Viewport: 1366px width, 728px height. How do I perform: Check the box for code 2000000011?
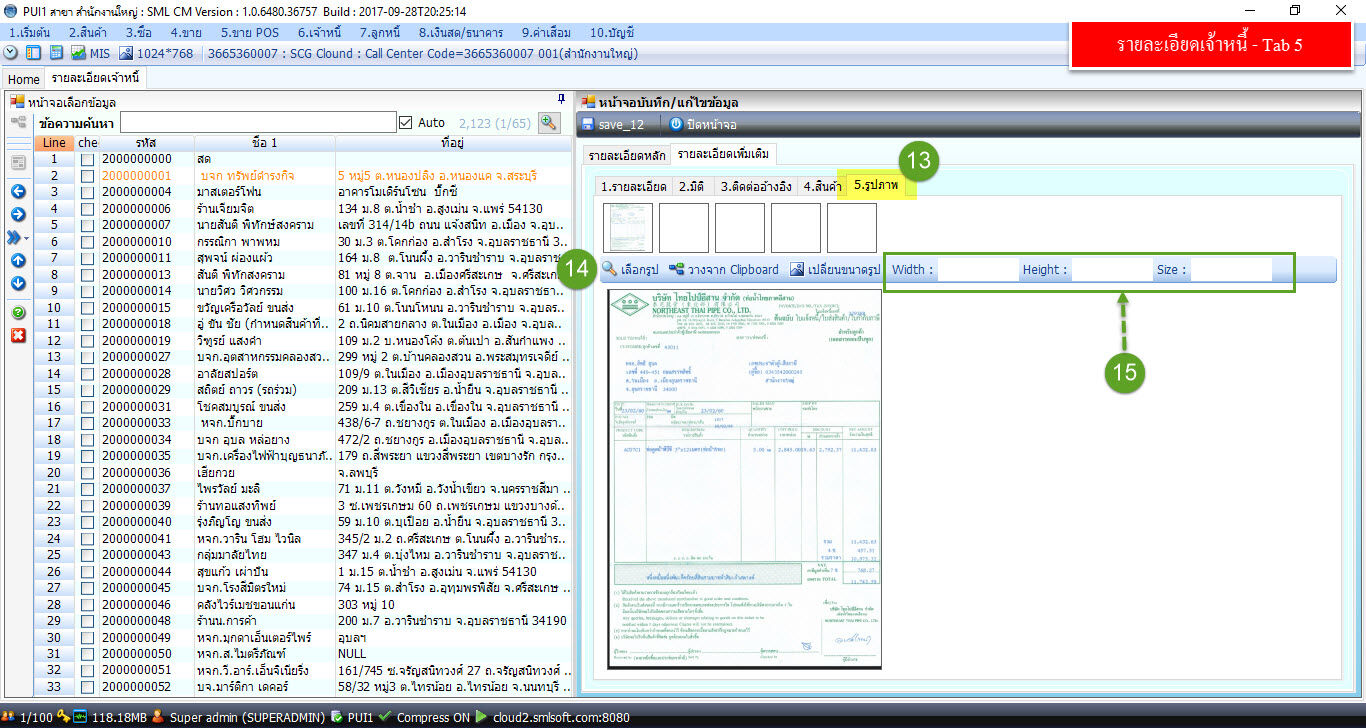tap(88, 258)
